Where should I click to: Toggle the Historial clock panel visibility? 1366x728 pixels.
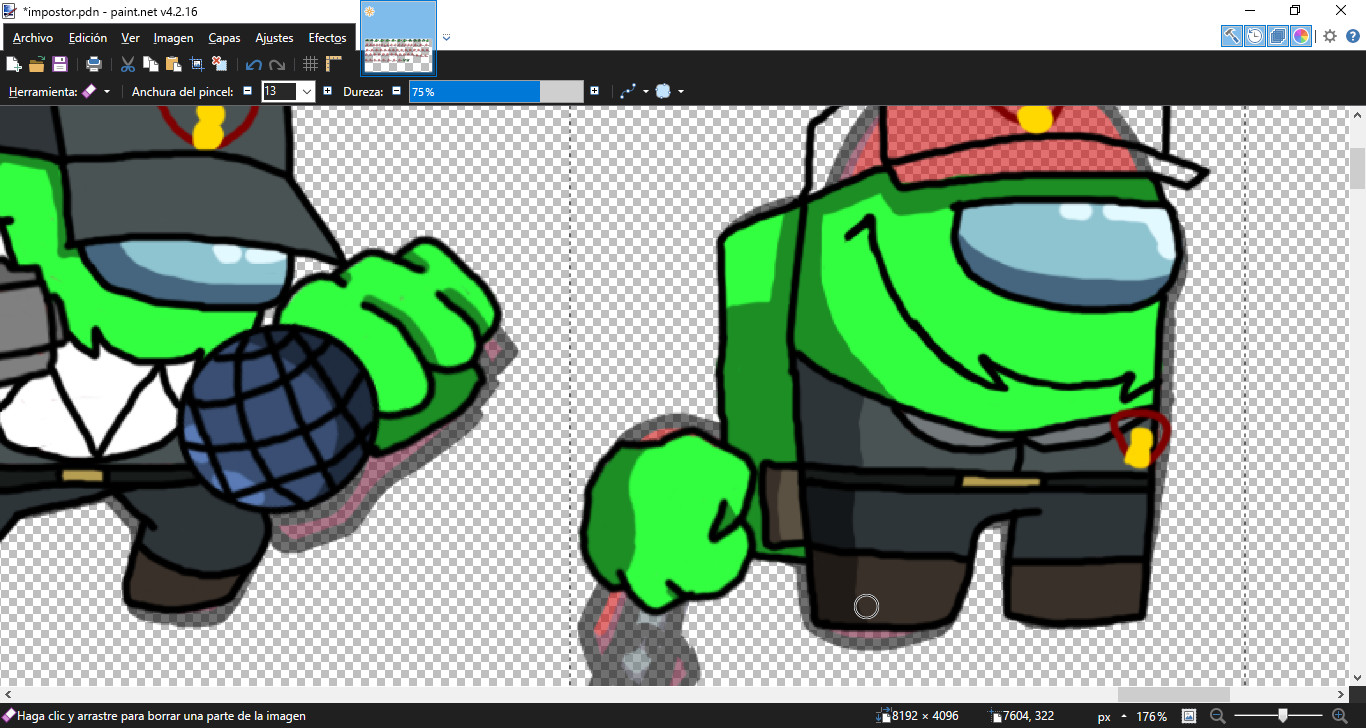tap(1255, 35)
